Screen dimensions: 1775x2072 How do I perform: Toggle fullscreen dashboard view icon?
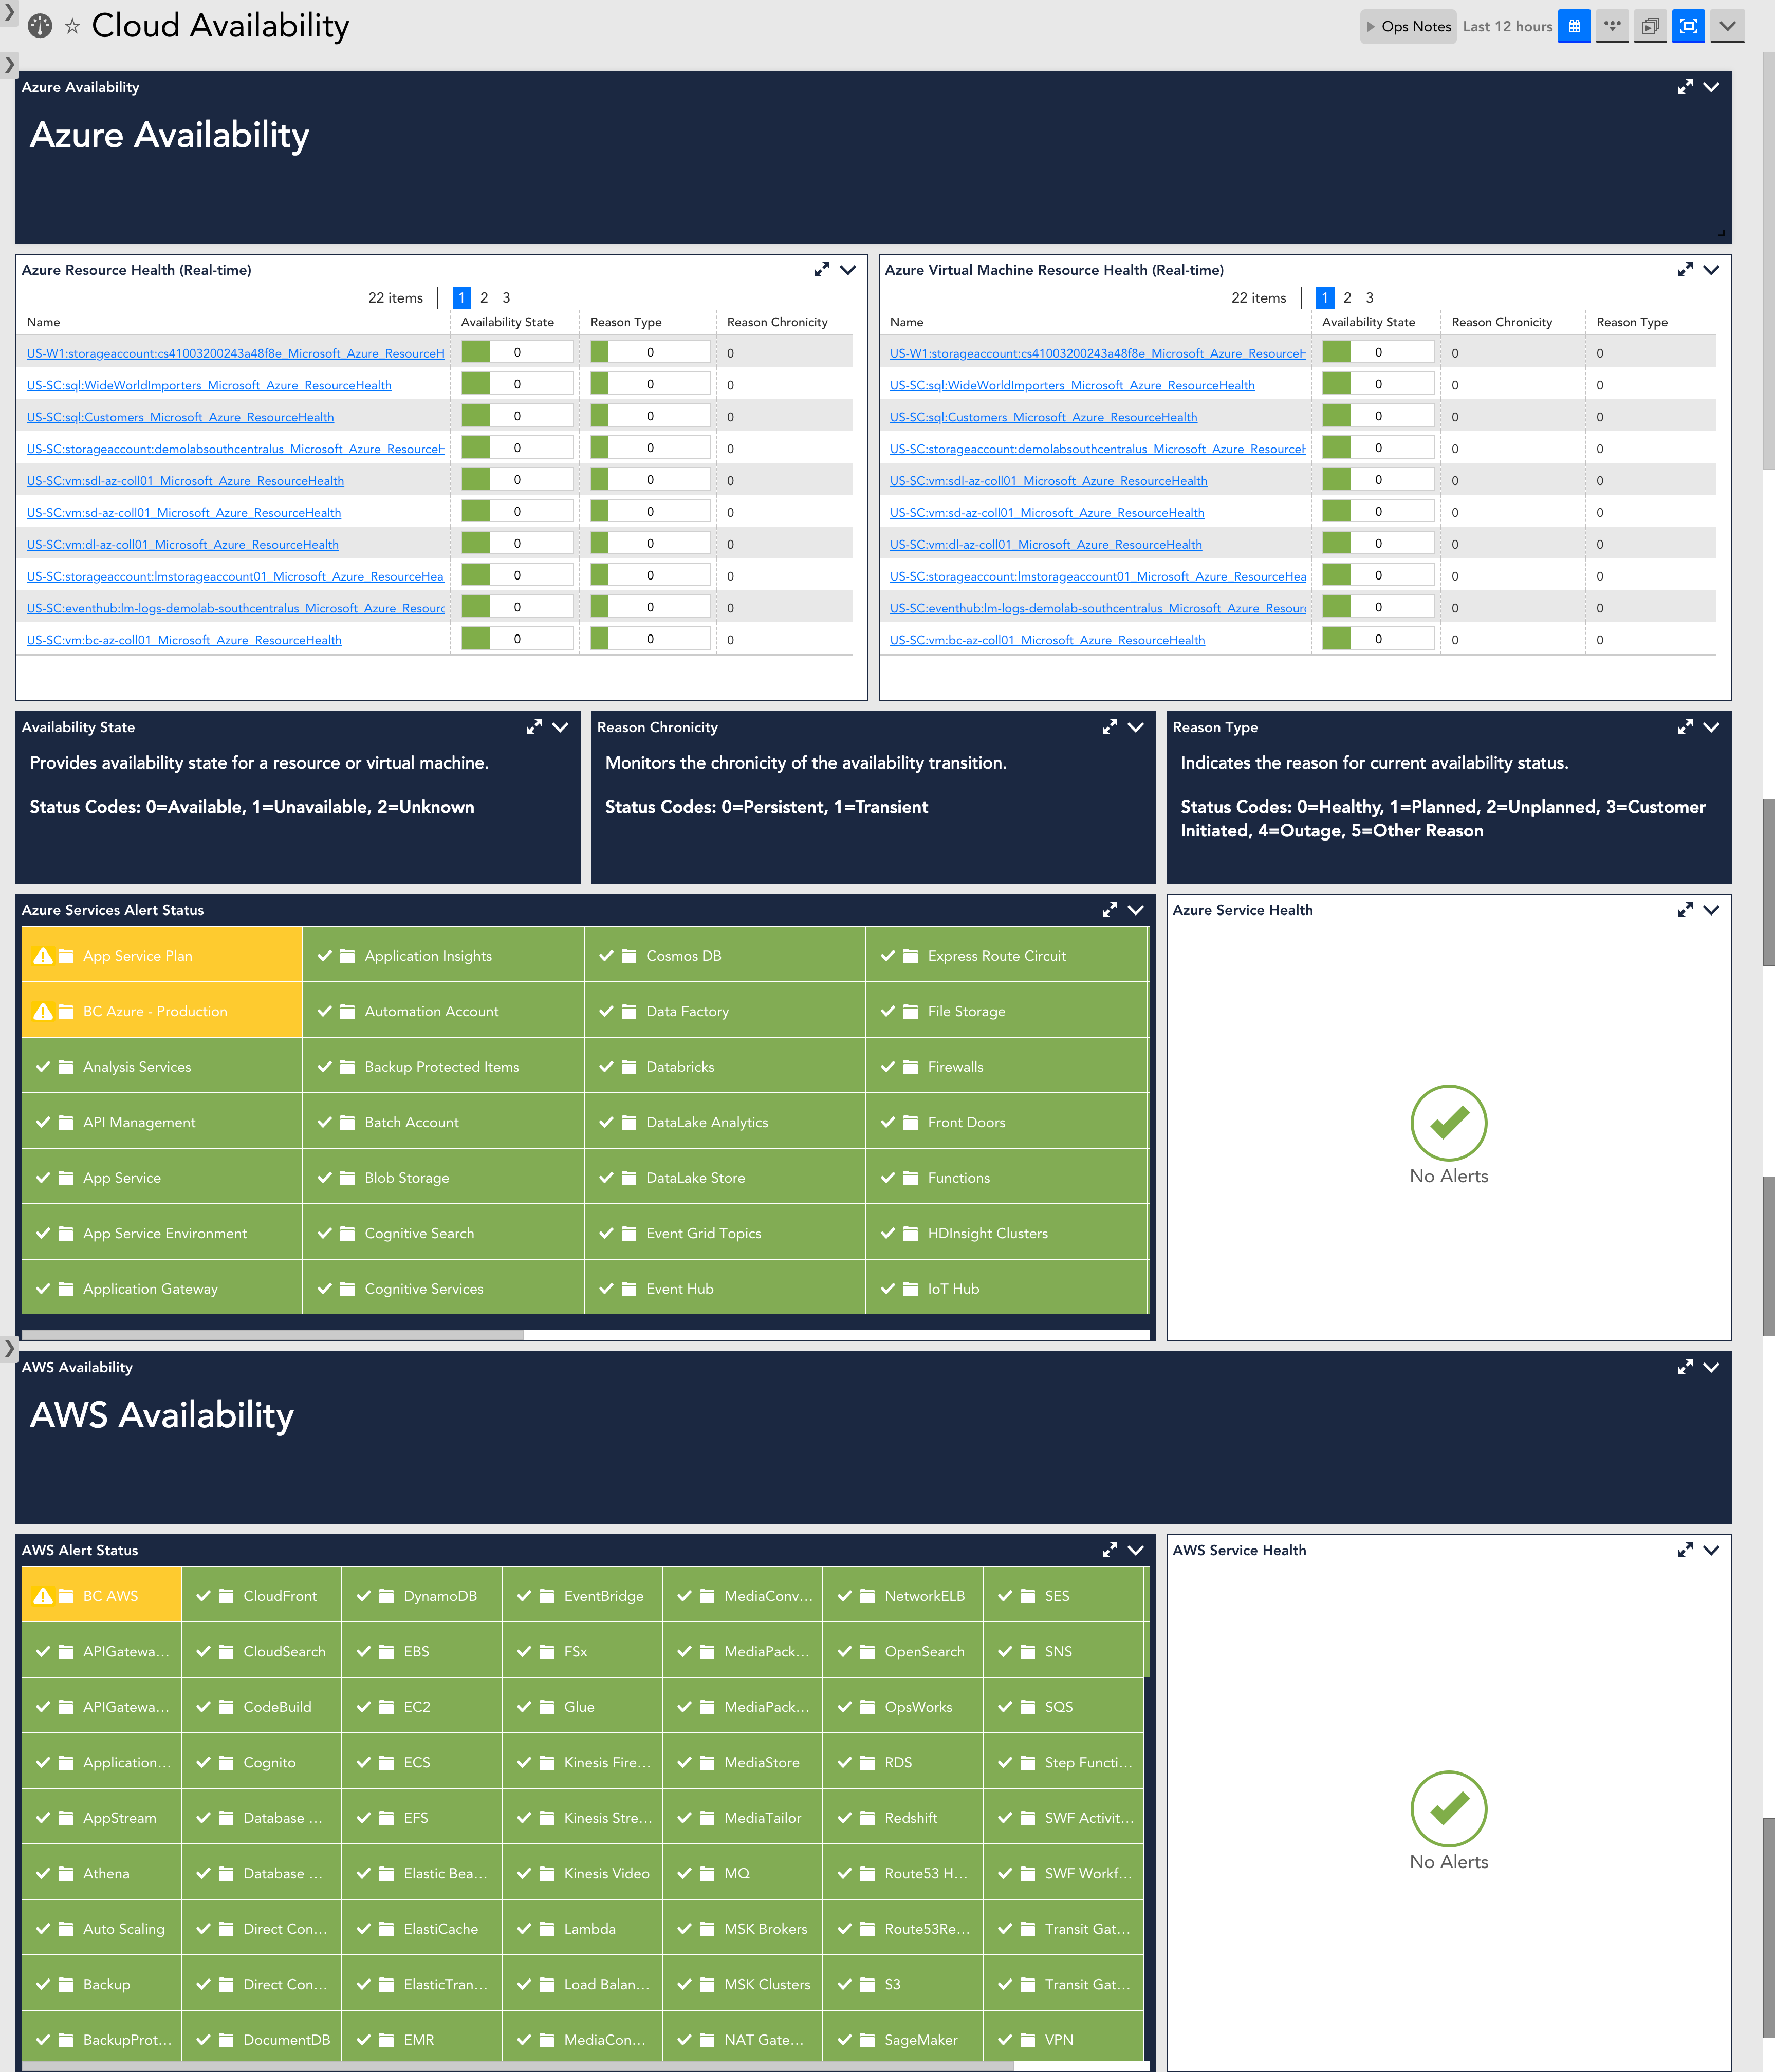coord(1688,27)
